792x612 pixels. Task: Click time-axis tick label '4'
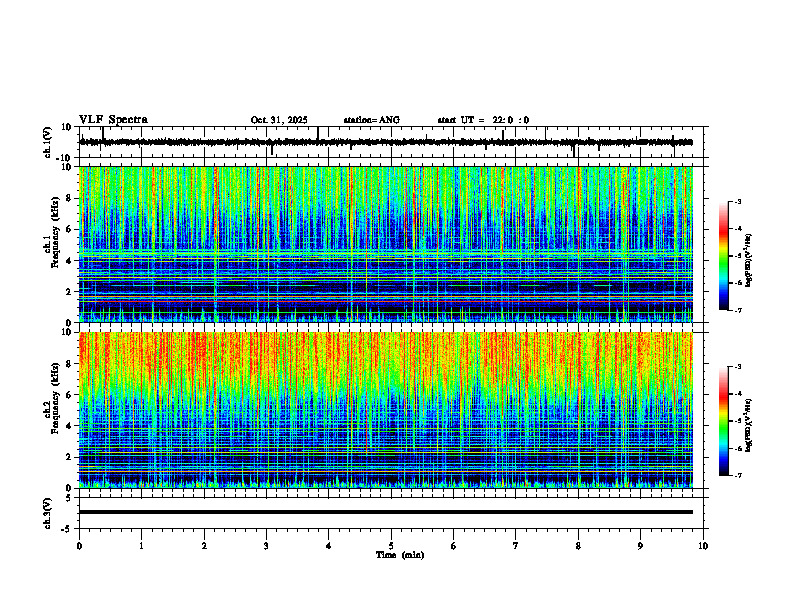(329, 546)
